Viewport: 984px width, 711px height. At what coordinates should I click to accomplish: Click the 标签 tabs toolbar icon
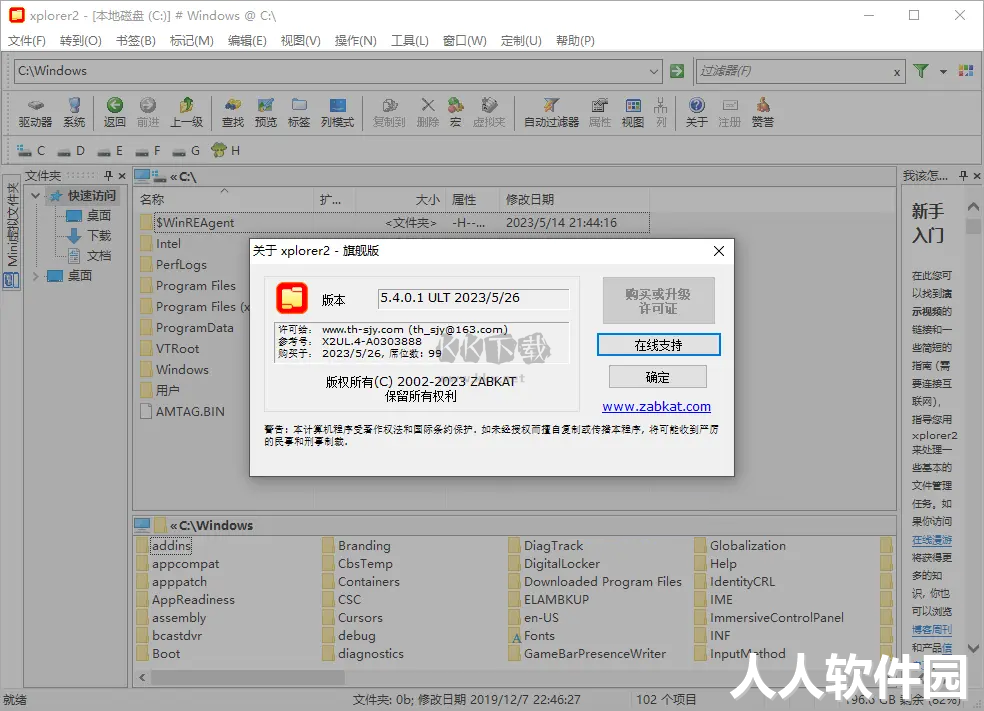click(299, 112)
